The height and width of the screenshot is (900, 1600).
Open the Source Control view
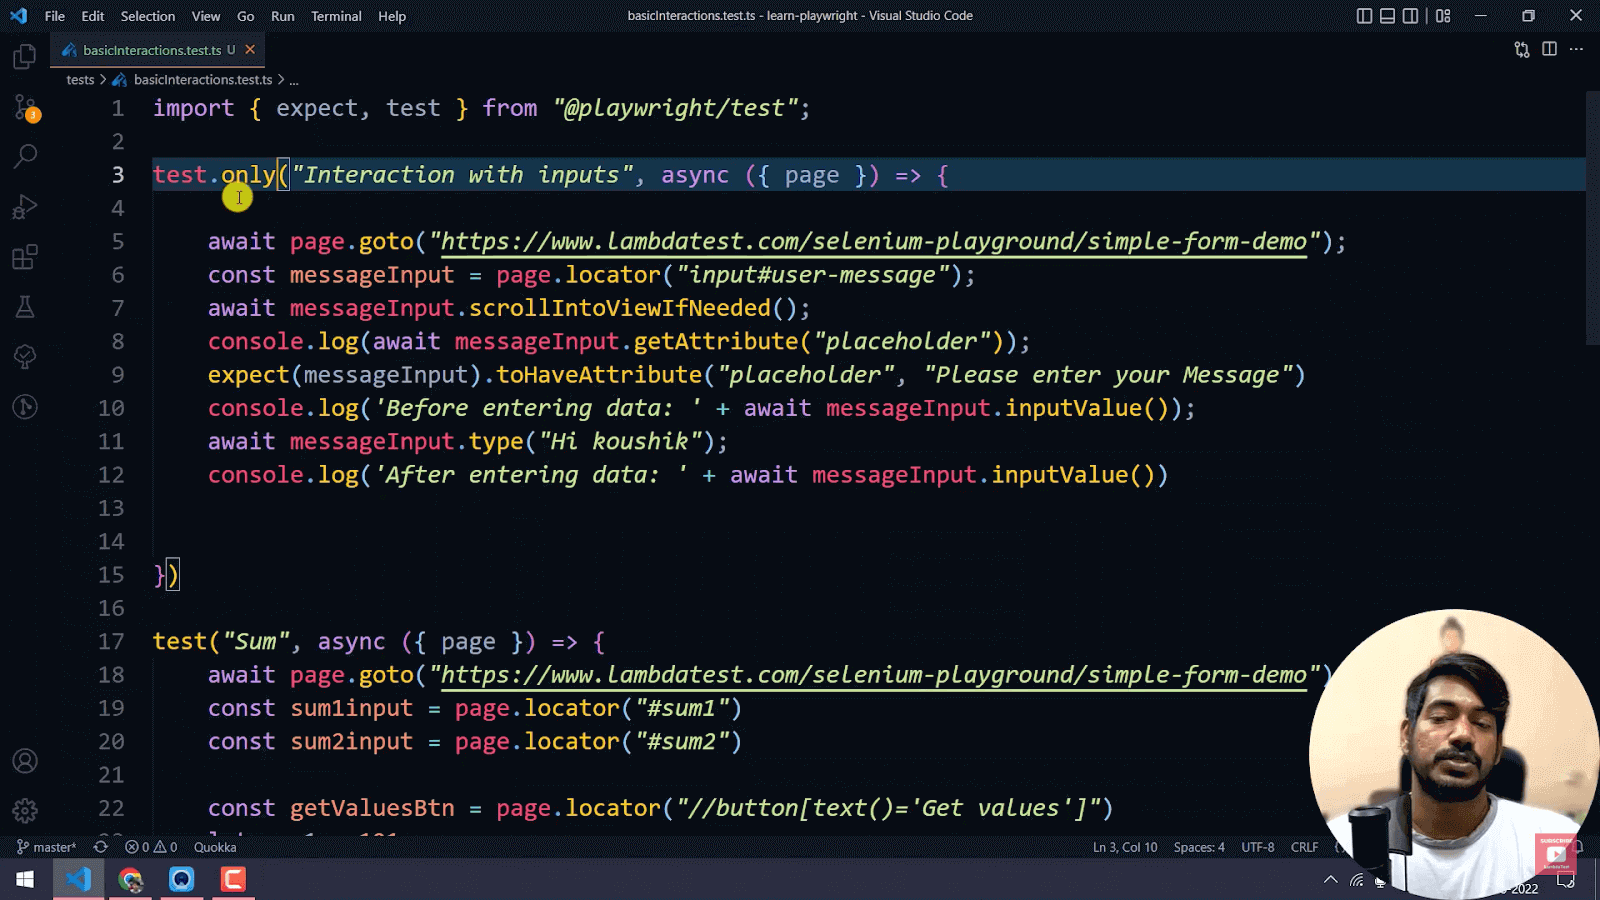pos(25,107)
